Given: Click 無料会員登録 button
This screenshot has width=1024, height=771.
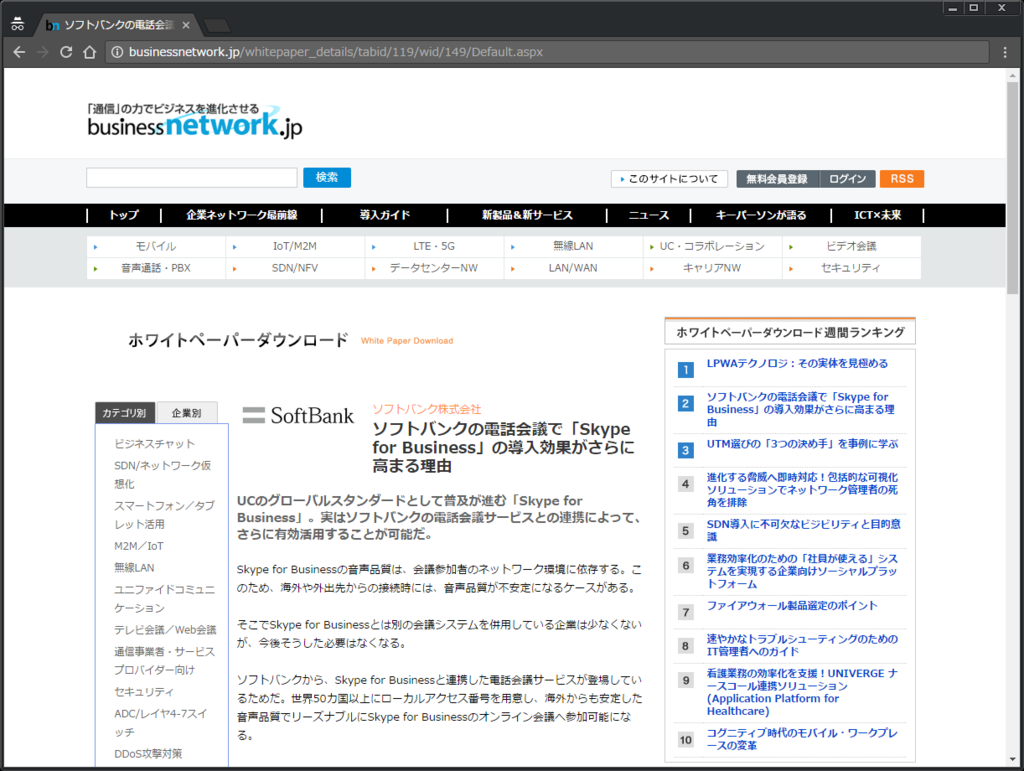Looking at the screenshot, I should [x=777, y=179].
